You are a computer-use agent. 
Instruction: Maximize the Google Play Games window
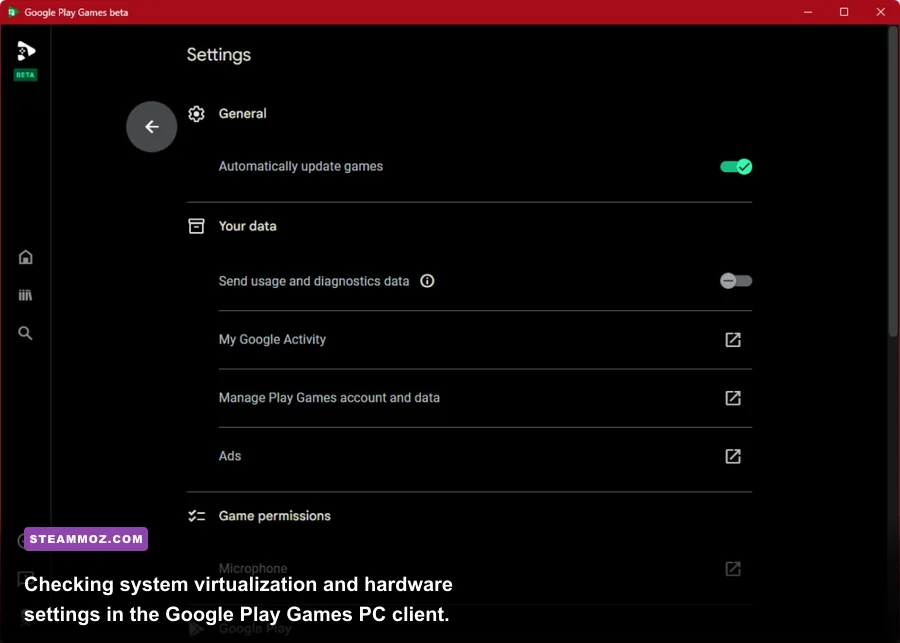(x=844, y=12)
